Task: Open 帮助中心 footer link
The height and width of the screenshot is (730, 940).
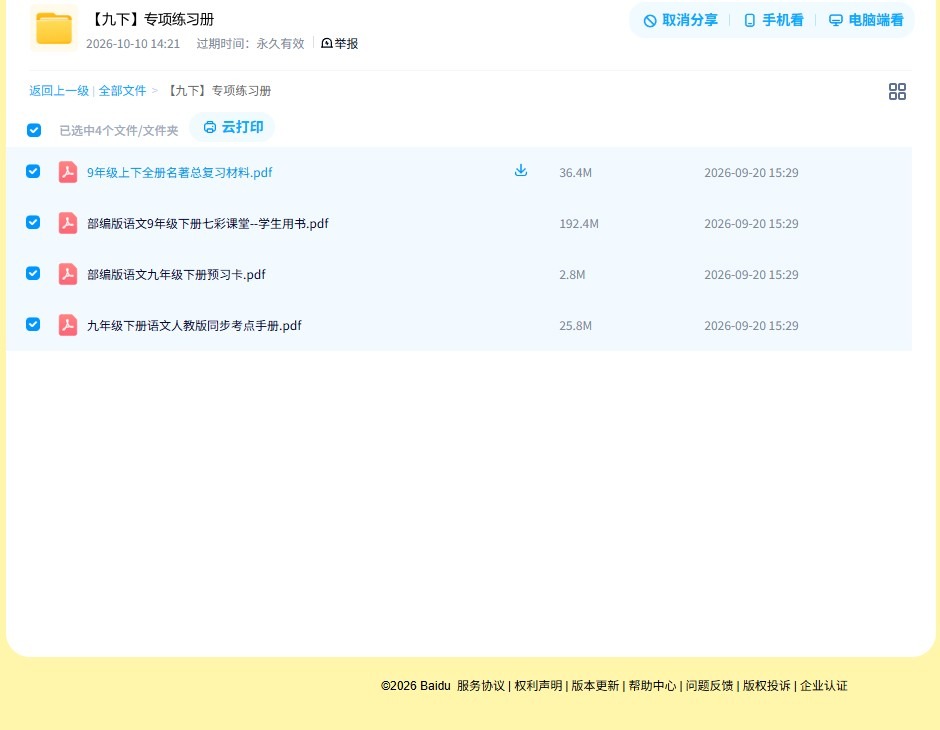Action: (x=652, y=686)
